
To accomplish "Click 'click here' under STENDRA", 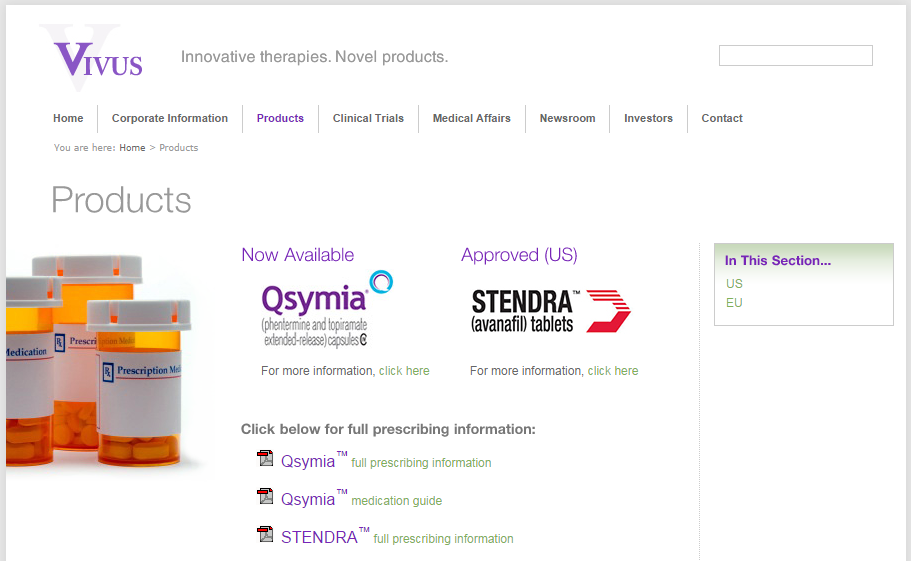I will point(613,371).
